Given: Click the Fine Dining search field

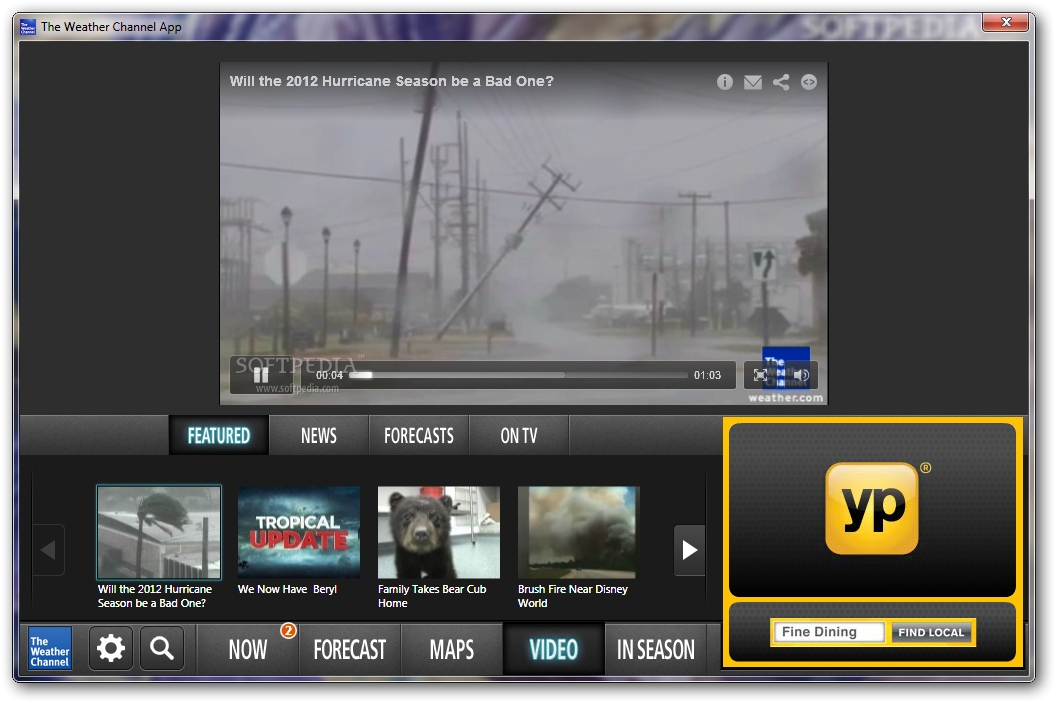Looking at the screenshot, I should click(829, 632).
